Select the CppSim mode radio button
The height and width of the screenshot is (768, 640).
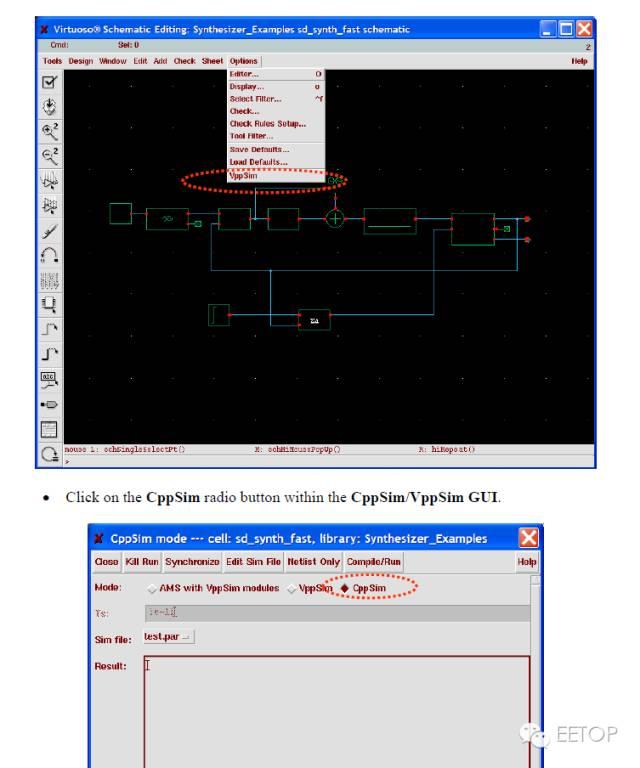(345, 588)
